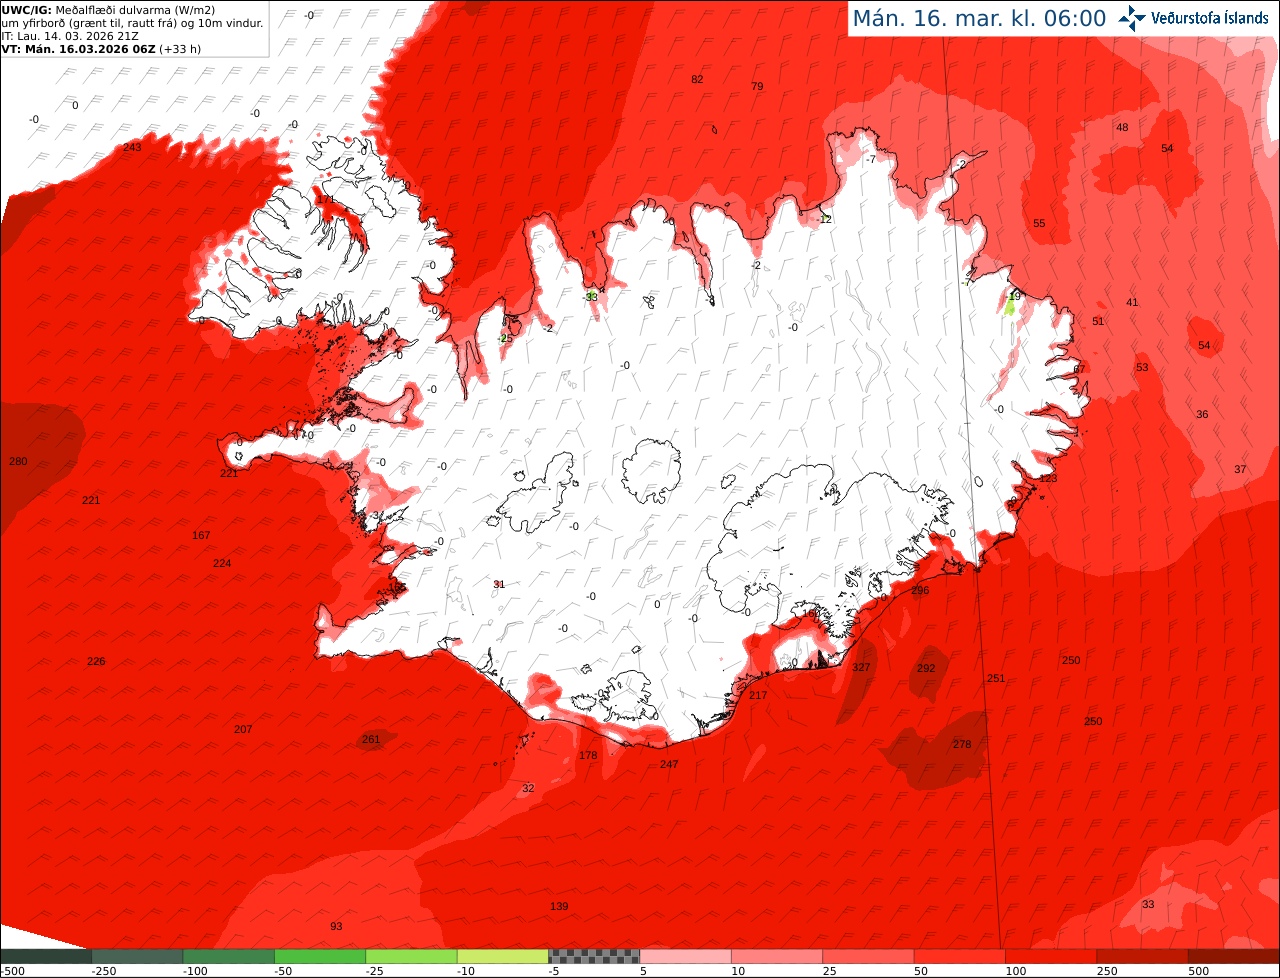Pick the legend swatch between 25 and 50
The image size is (1280, 978).
tap(868, 956)
